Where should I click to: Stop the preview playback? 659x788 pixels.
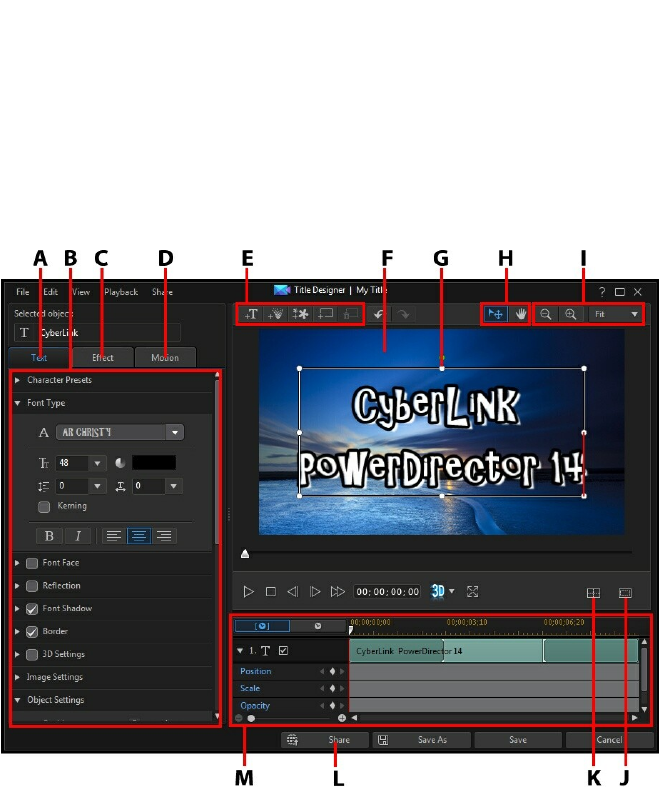tap(270, 592)
